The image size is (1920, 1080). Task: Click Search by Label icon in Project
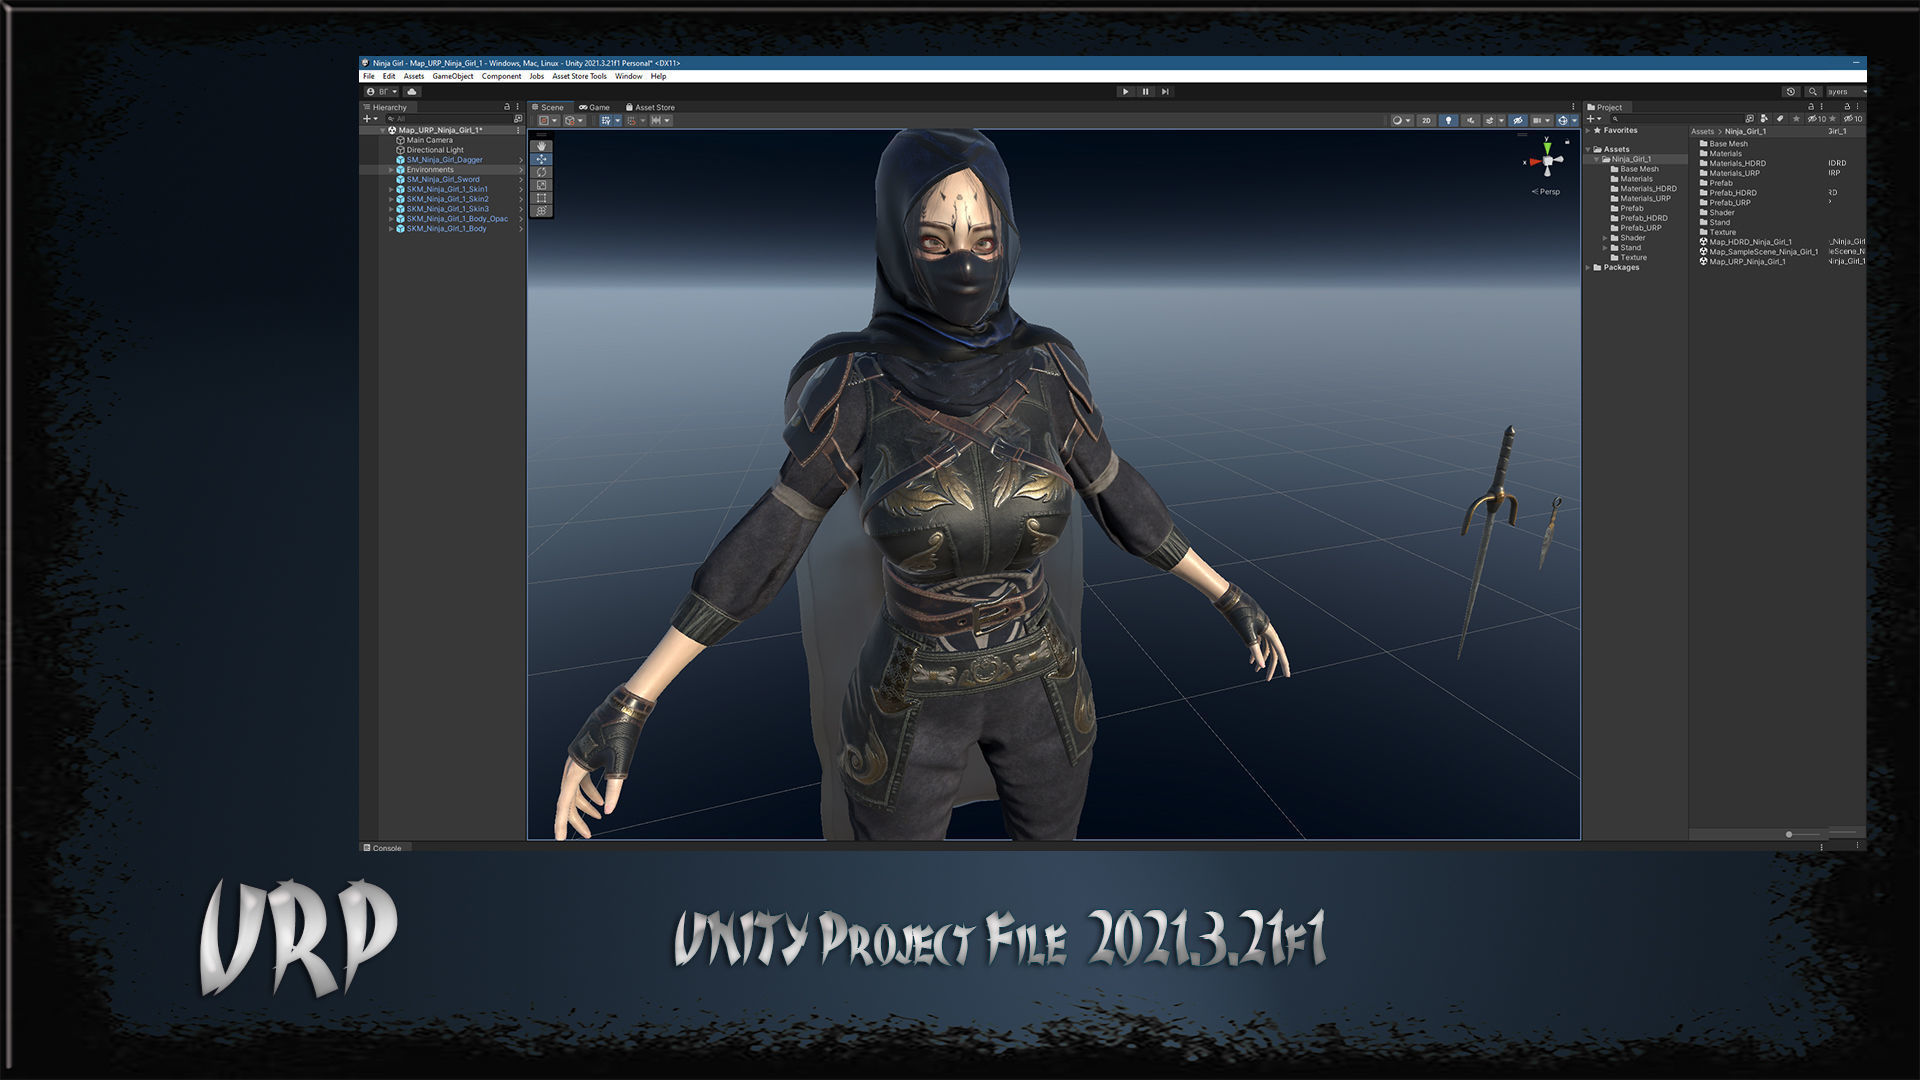[1780, 119]
